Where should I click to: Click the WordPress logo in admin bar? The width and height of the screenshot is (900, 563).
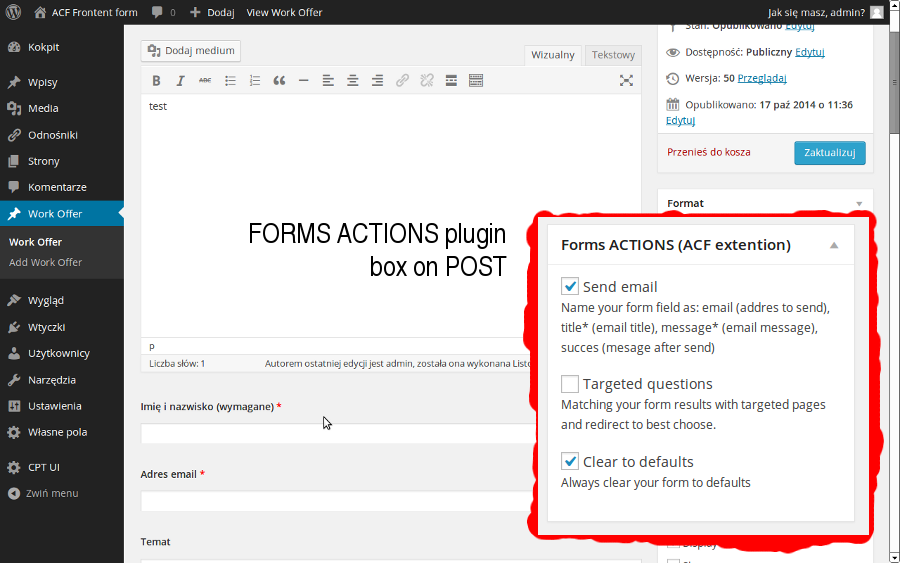point(13,12)
